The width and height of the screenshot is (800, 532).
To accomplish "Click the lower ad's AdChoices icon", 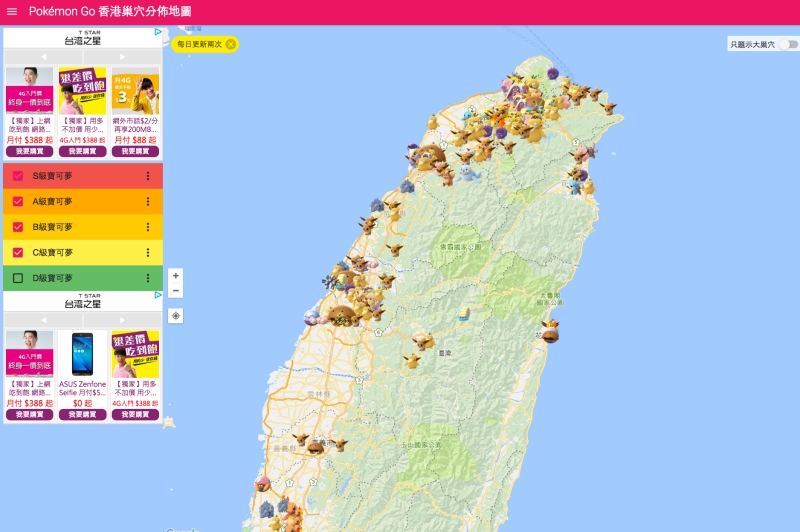I will coord(158,295).
